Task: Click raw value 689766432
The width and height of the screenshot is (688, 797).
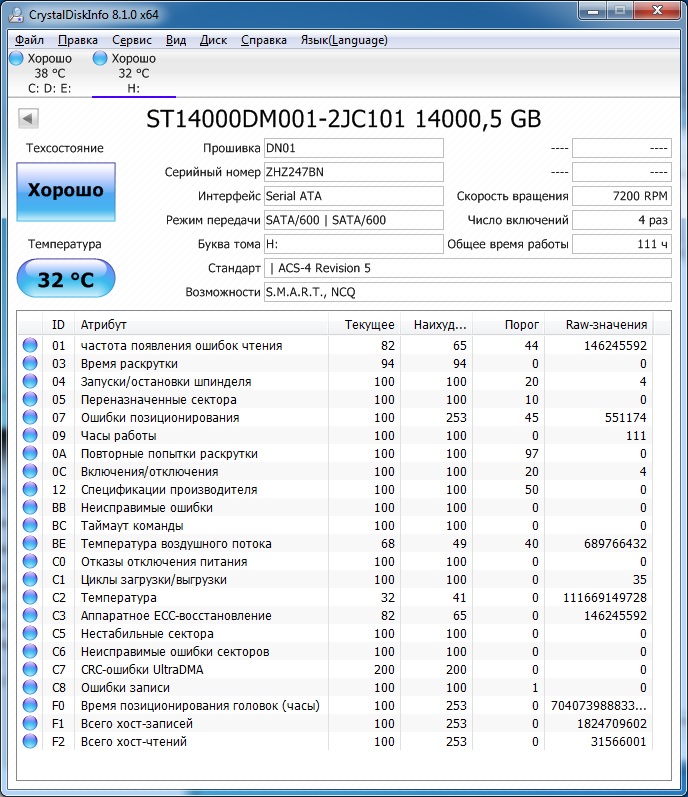Action: [x=615, y=543]
